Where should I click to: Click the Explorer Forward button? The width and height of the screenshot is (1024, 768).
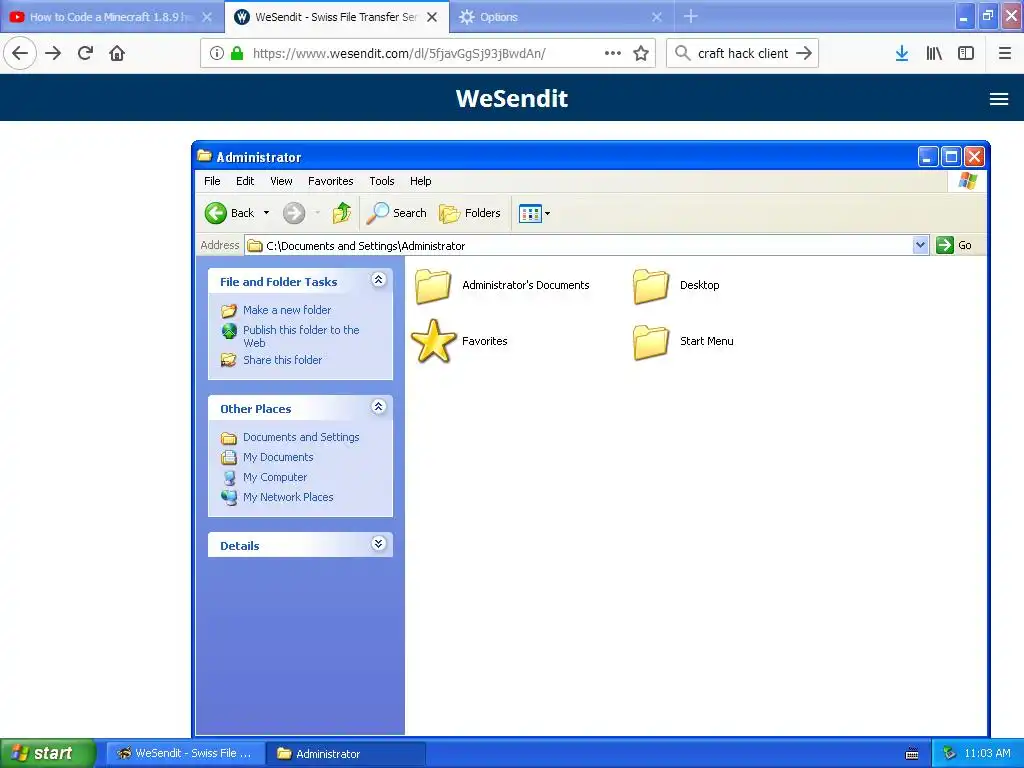(294, 213)
